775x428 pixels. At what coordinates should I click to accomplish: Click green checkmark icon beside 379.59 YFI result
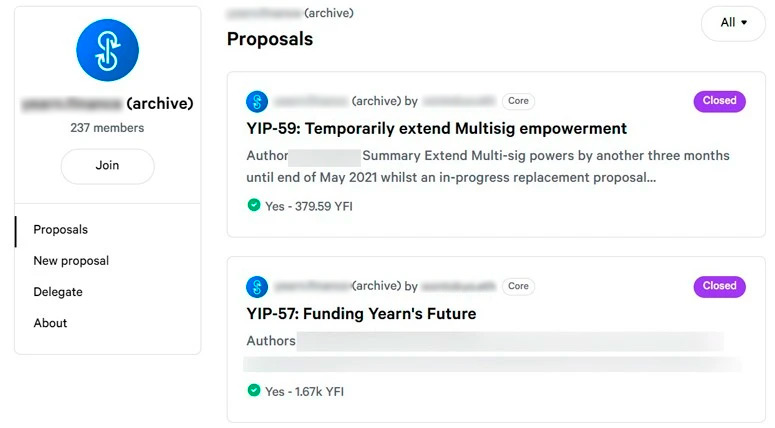254,205
